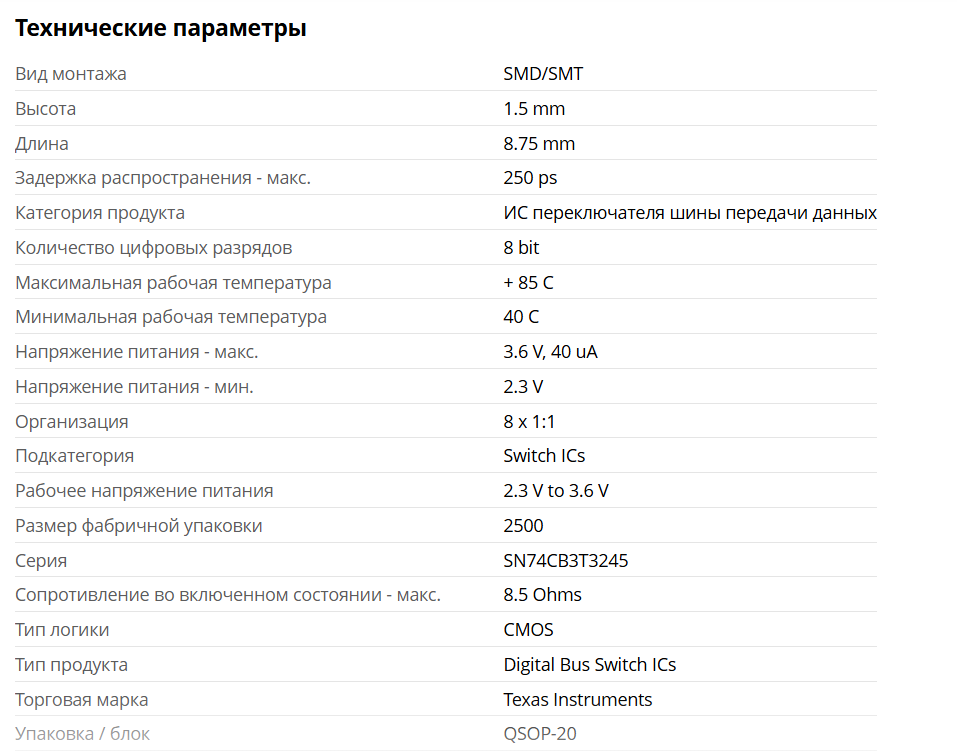The image size is (957, 753).
Task: Click the "3.6 V, 40 uA" value
Action: click(x=550, y=352)
